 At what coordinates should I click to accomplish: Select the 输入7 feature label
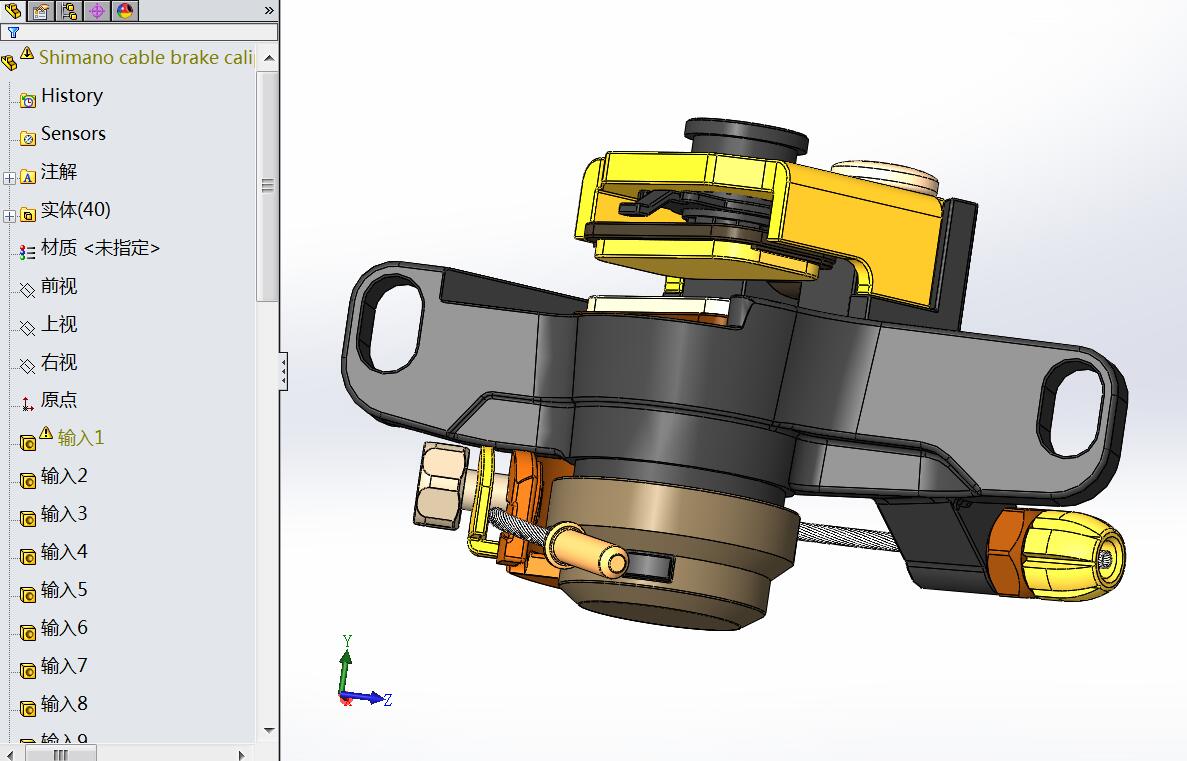pos(64,666)
